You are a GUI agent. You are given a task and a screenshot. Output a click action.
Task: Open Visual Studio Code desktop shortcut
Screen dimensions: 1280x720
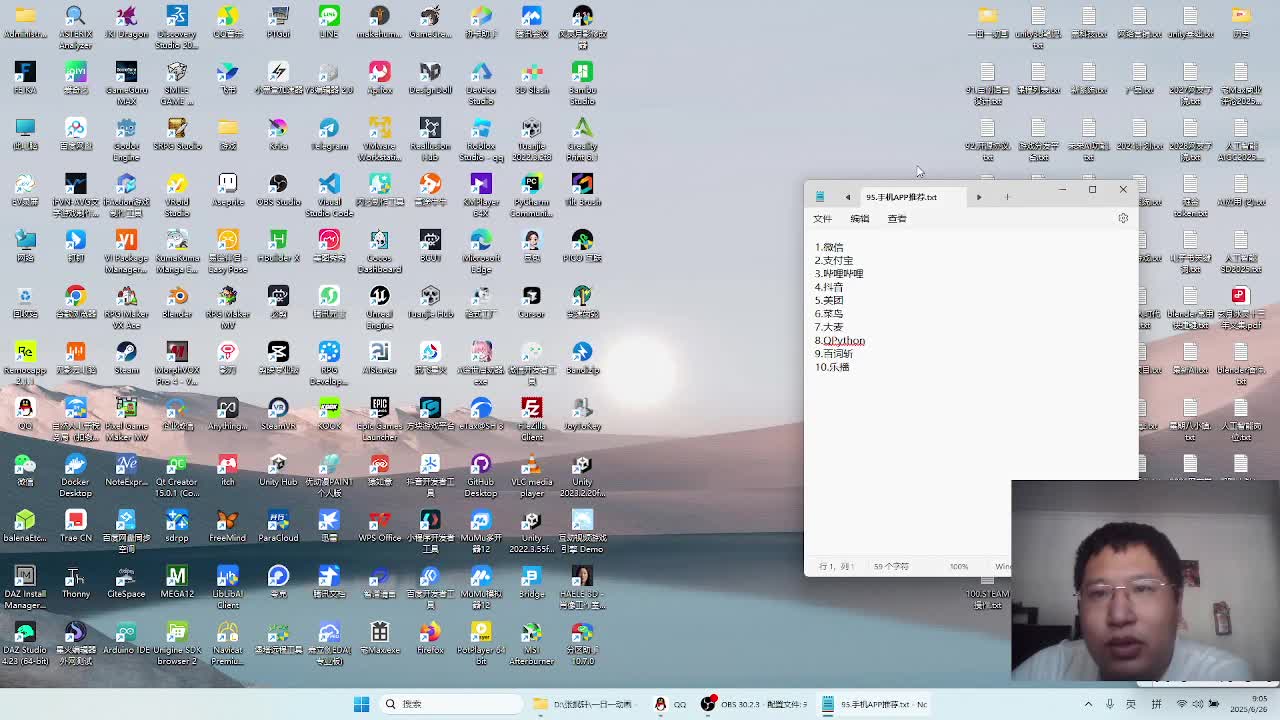point(329,195)
